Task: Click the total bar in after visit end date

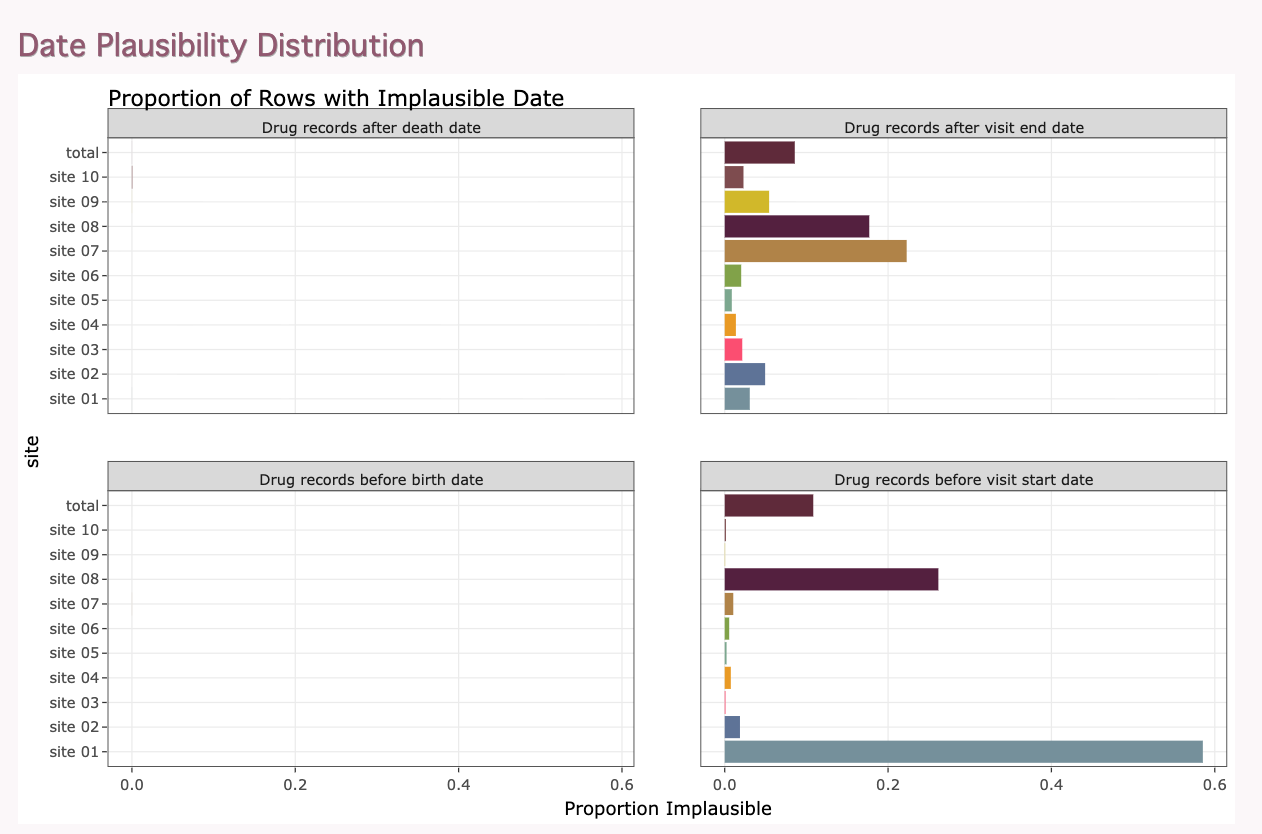Action: (759, 152)
